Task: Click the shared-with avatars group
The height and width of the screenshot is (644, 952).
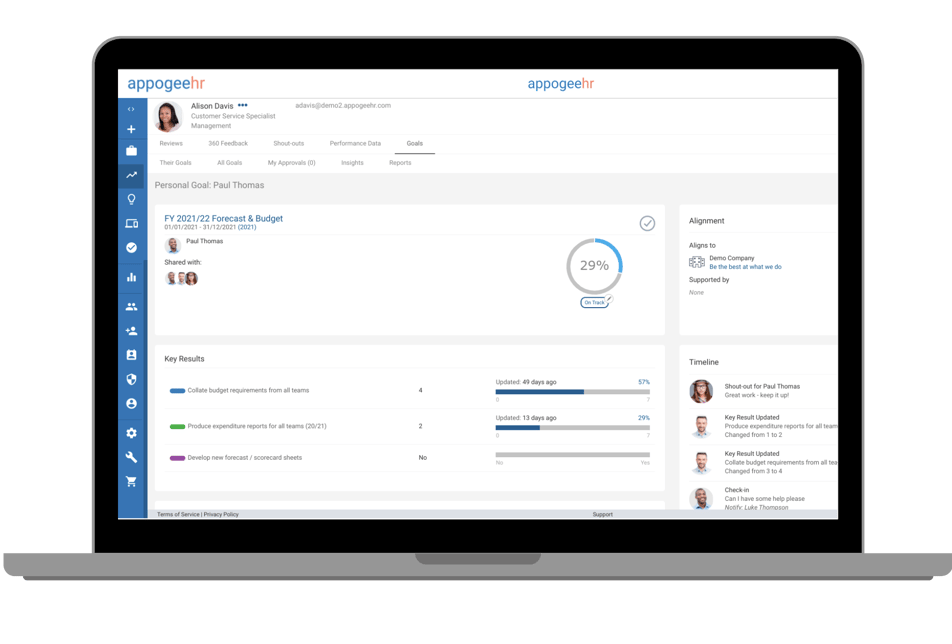Action: (182, 278)
